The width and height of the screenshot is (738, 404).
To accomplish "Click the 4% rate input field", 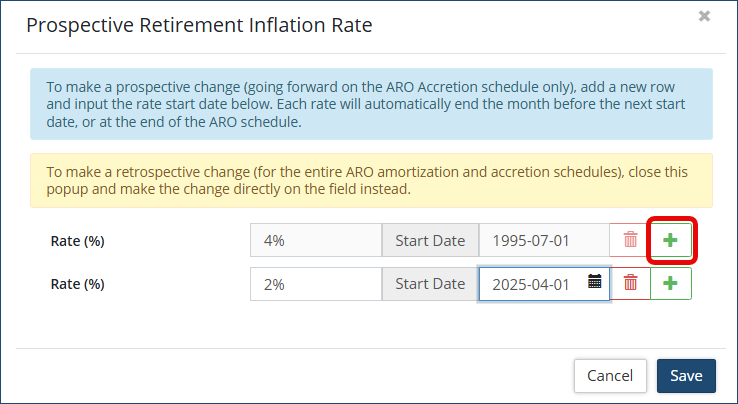I will pyautogui.click(x=316, y=241).
